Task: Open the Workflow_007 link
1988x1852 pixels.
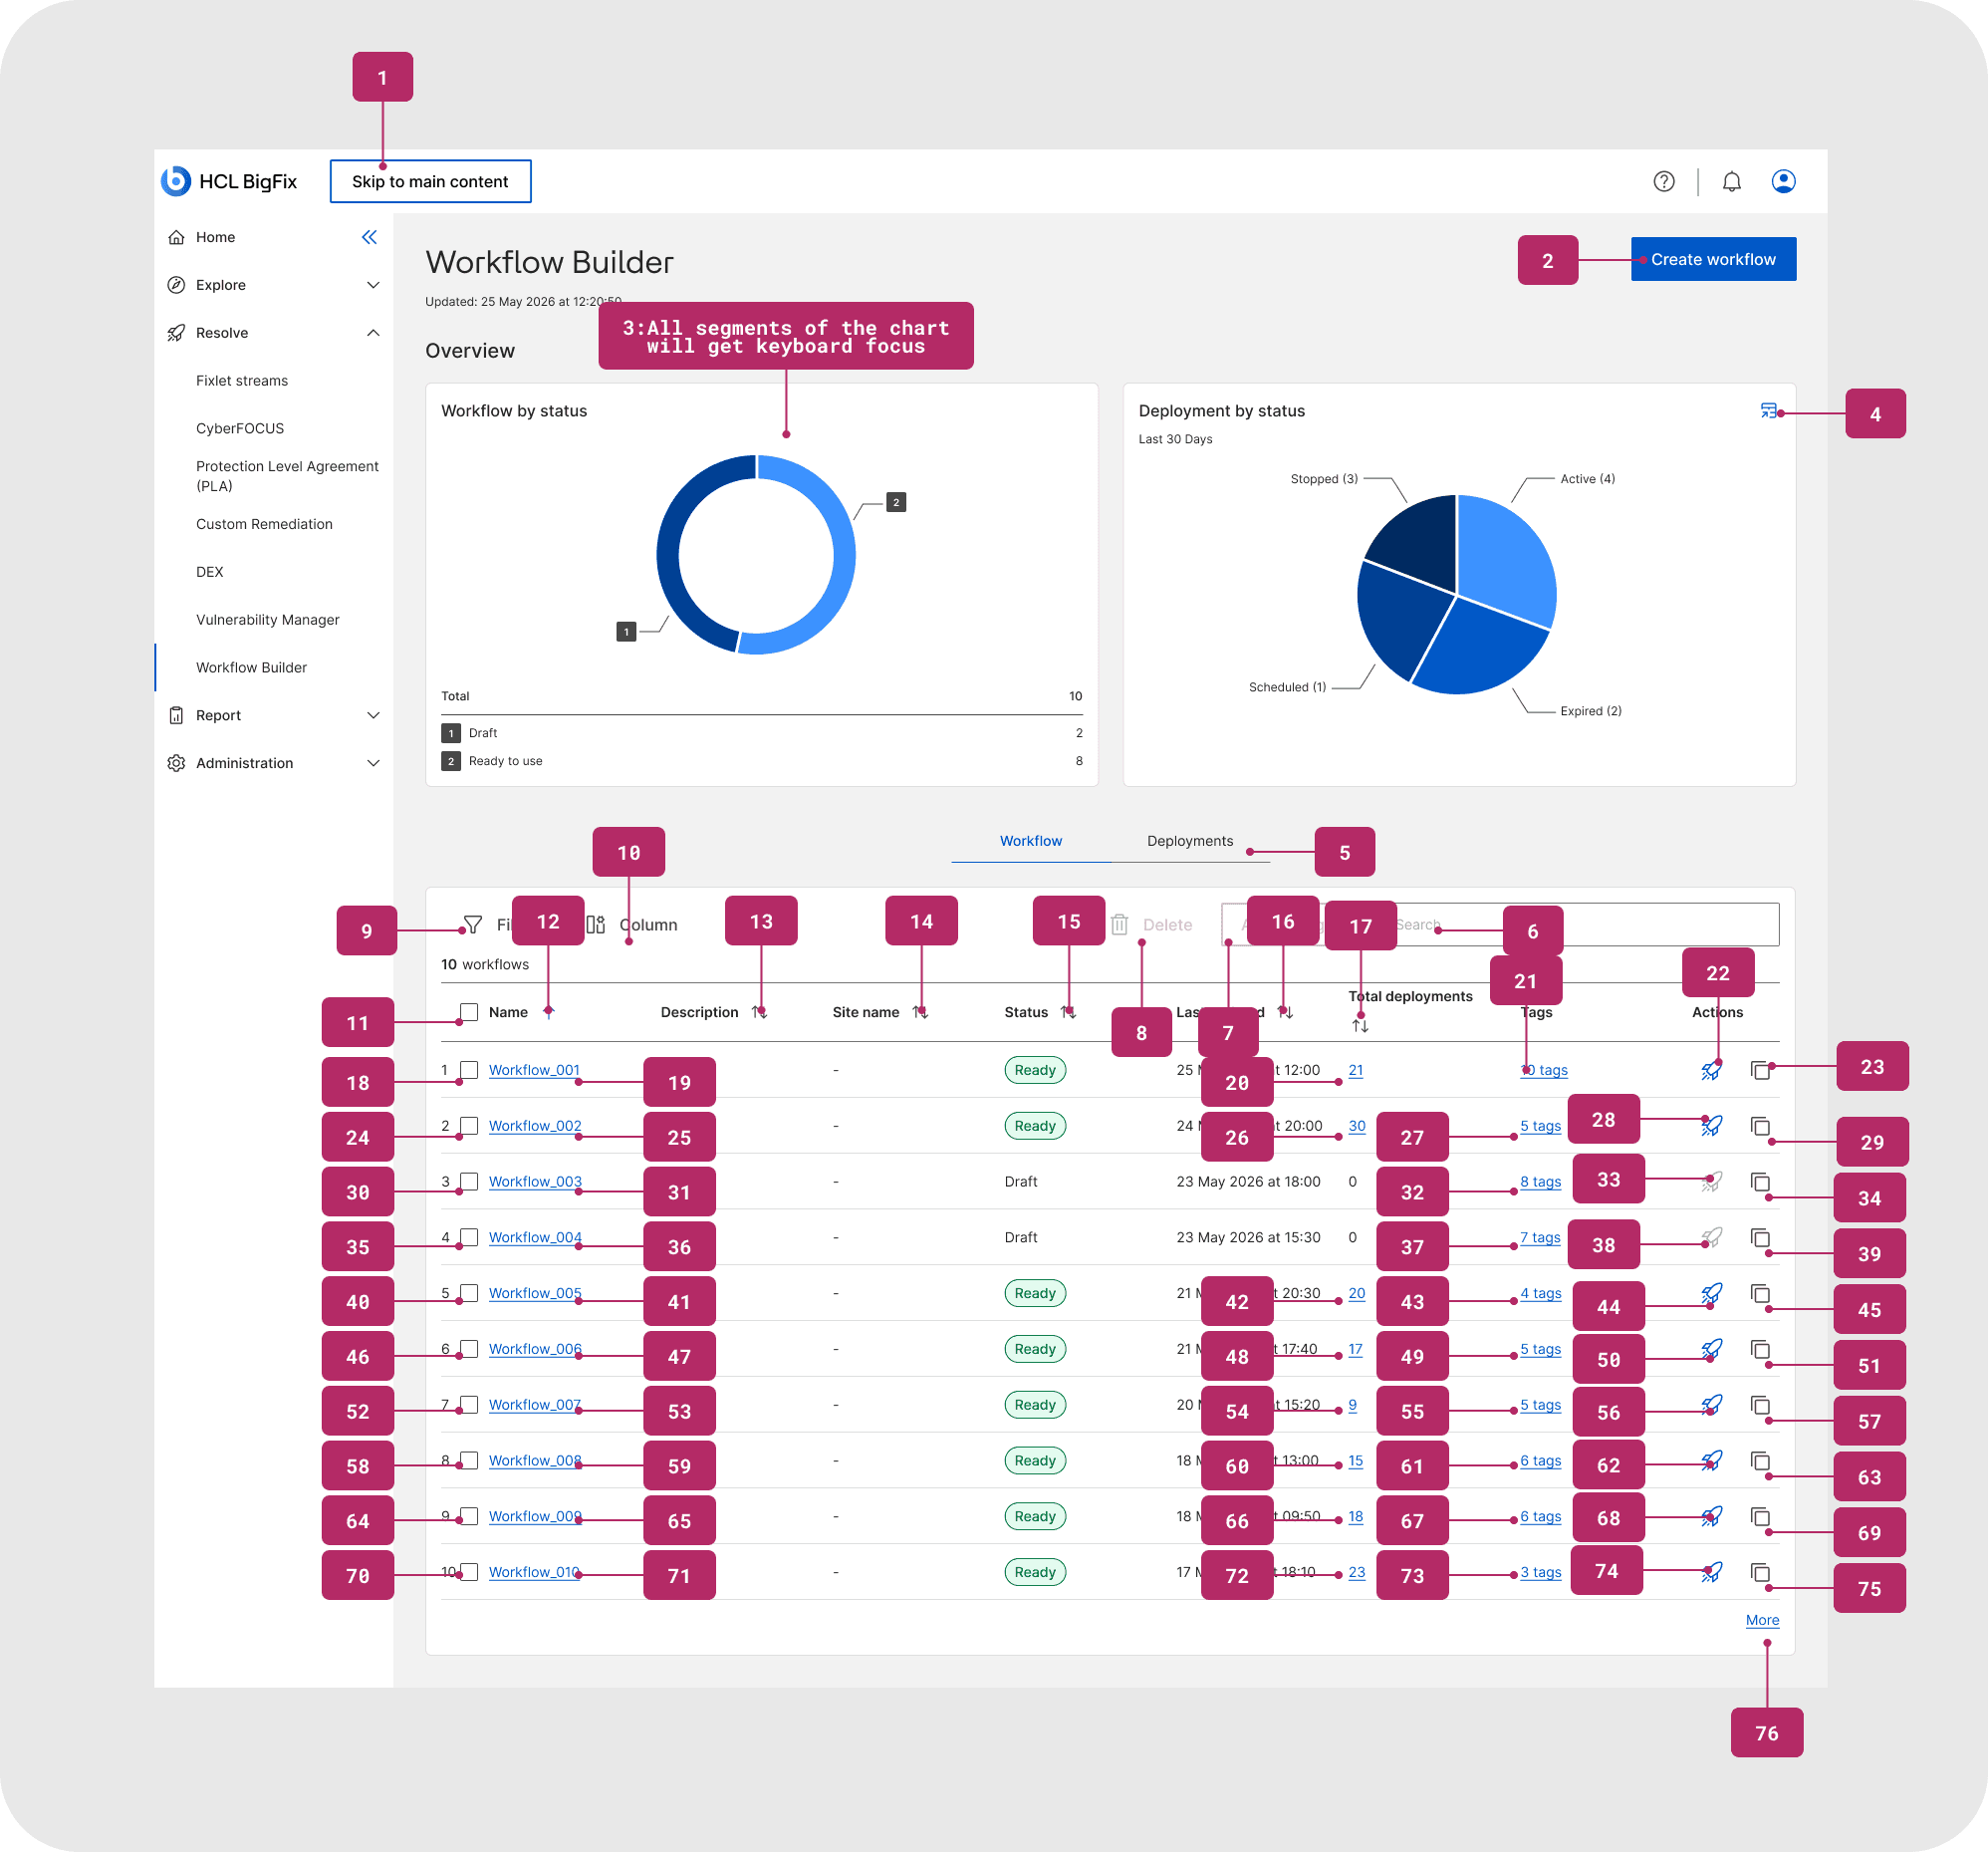Action: click(534, 1405)
